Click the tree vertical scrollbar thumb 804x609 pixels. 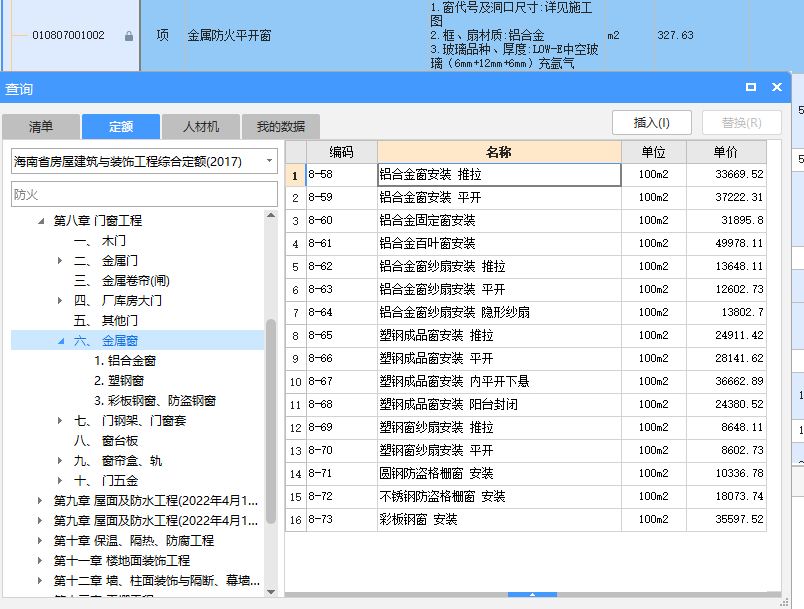coord(271,421)
